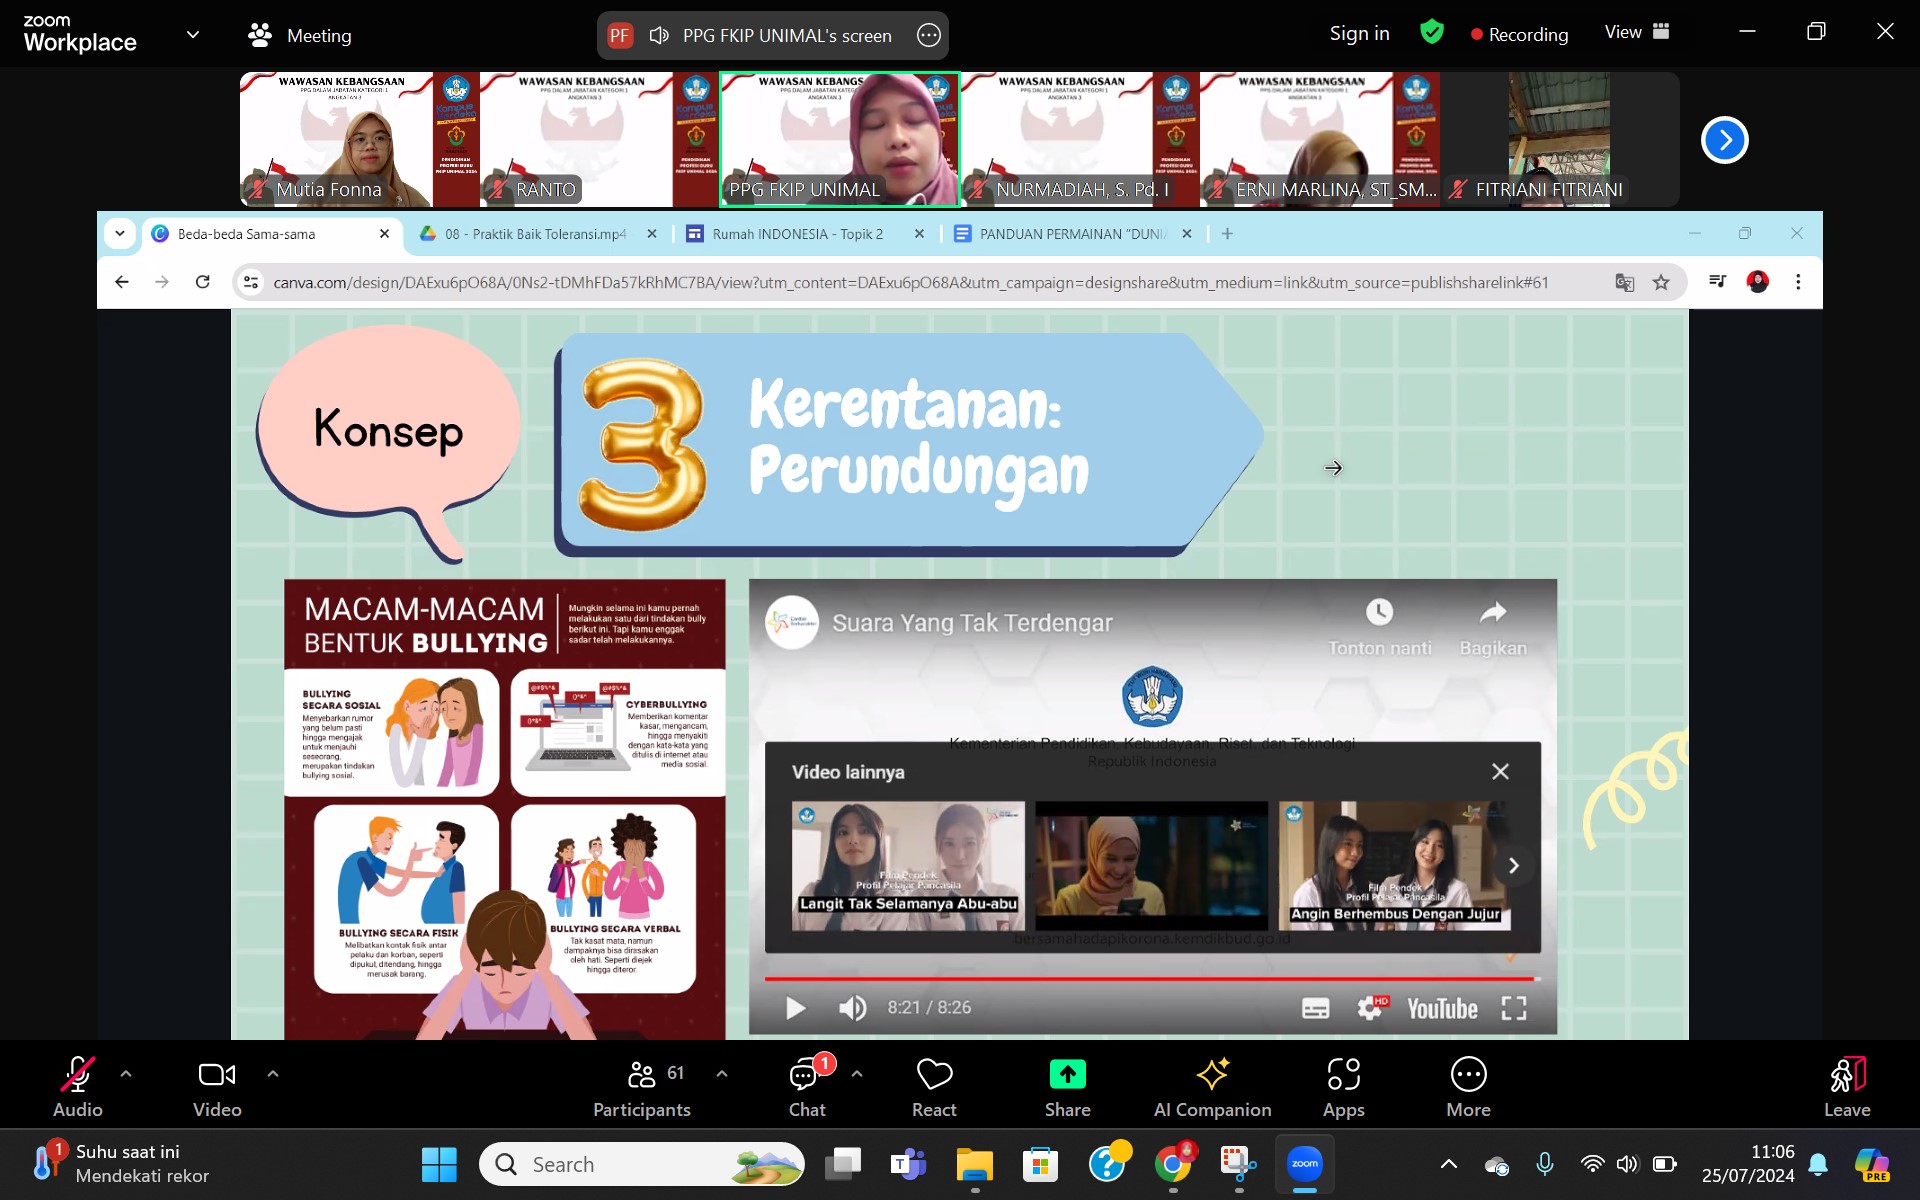1920x1200 pixels.
Task: Open Windows Start menu
Action: pyautogui.click(x=439, y=1164)
